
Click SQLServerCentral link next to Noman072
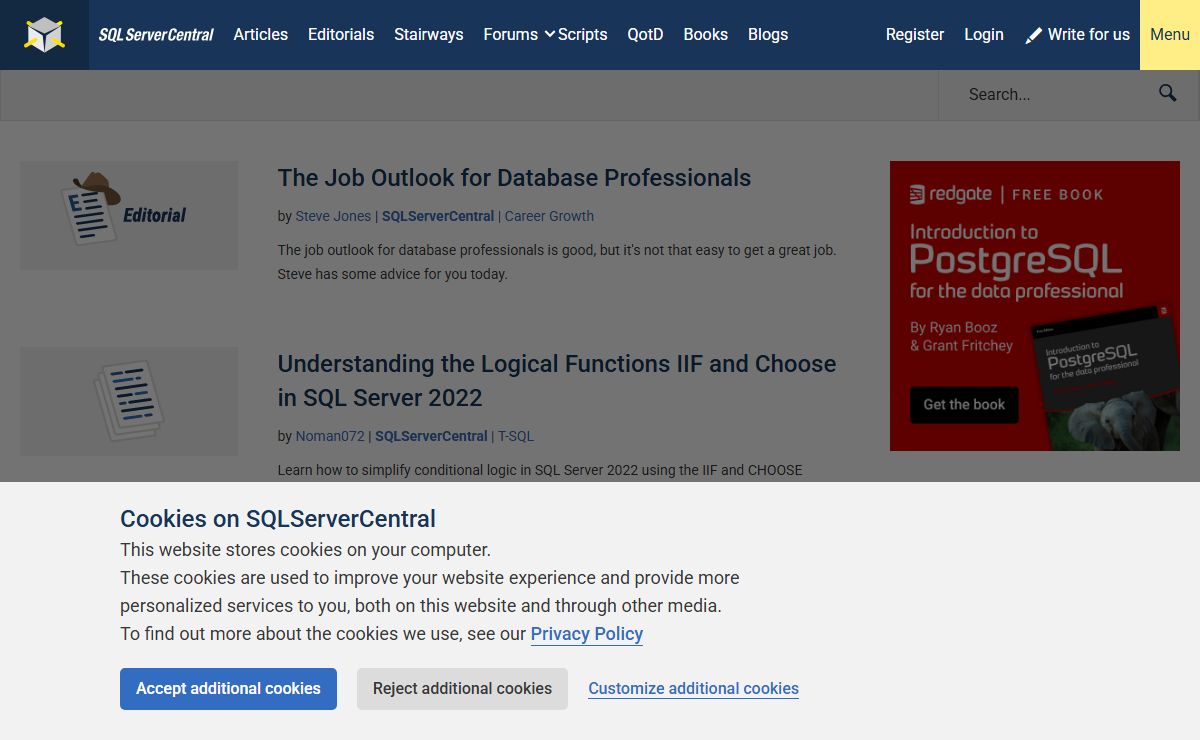[431, 436]
